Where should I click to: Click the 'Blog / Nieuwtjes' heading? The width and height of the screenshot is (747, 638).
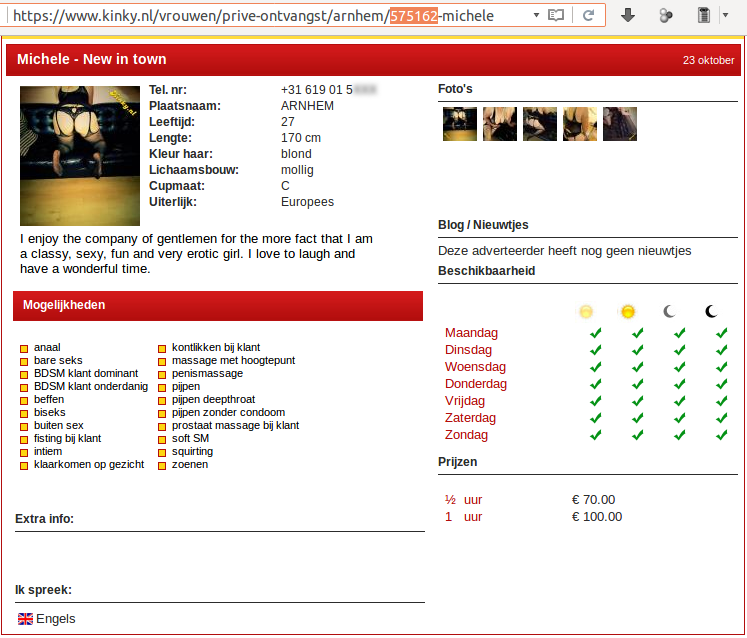coord(483,225)
